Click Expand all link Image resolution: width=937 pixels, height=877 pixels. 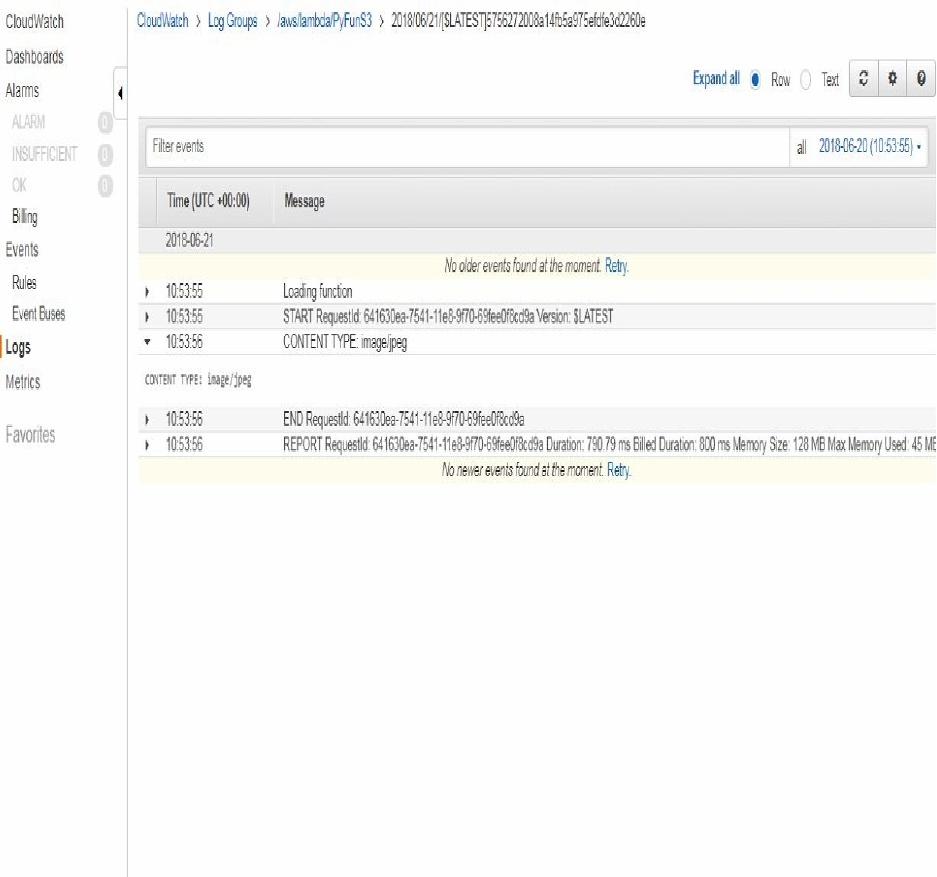point(716,78)
